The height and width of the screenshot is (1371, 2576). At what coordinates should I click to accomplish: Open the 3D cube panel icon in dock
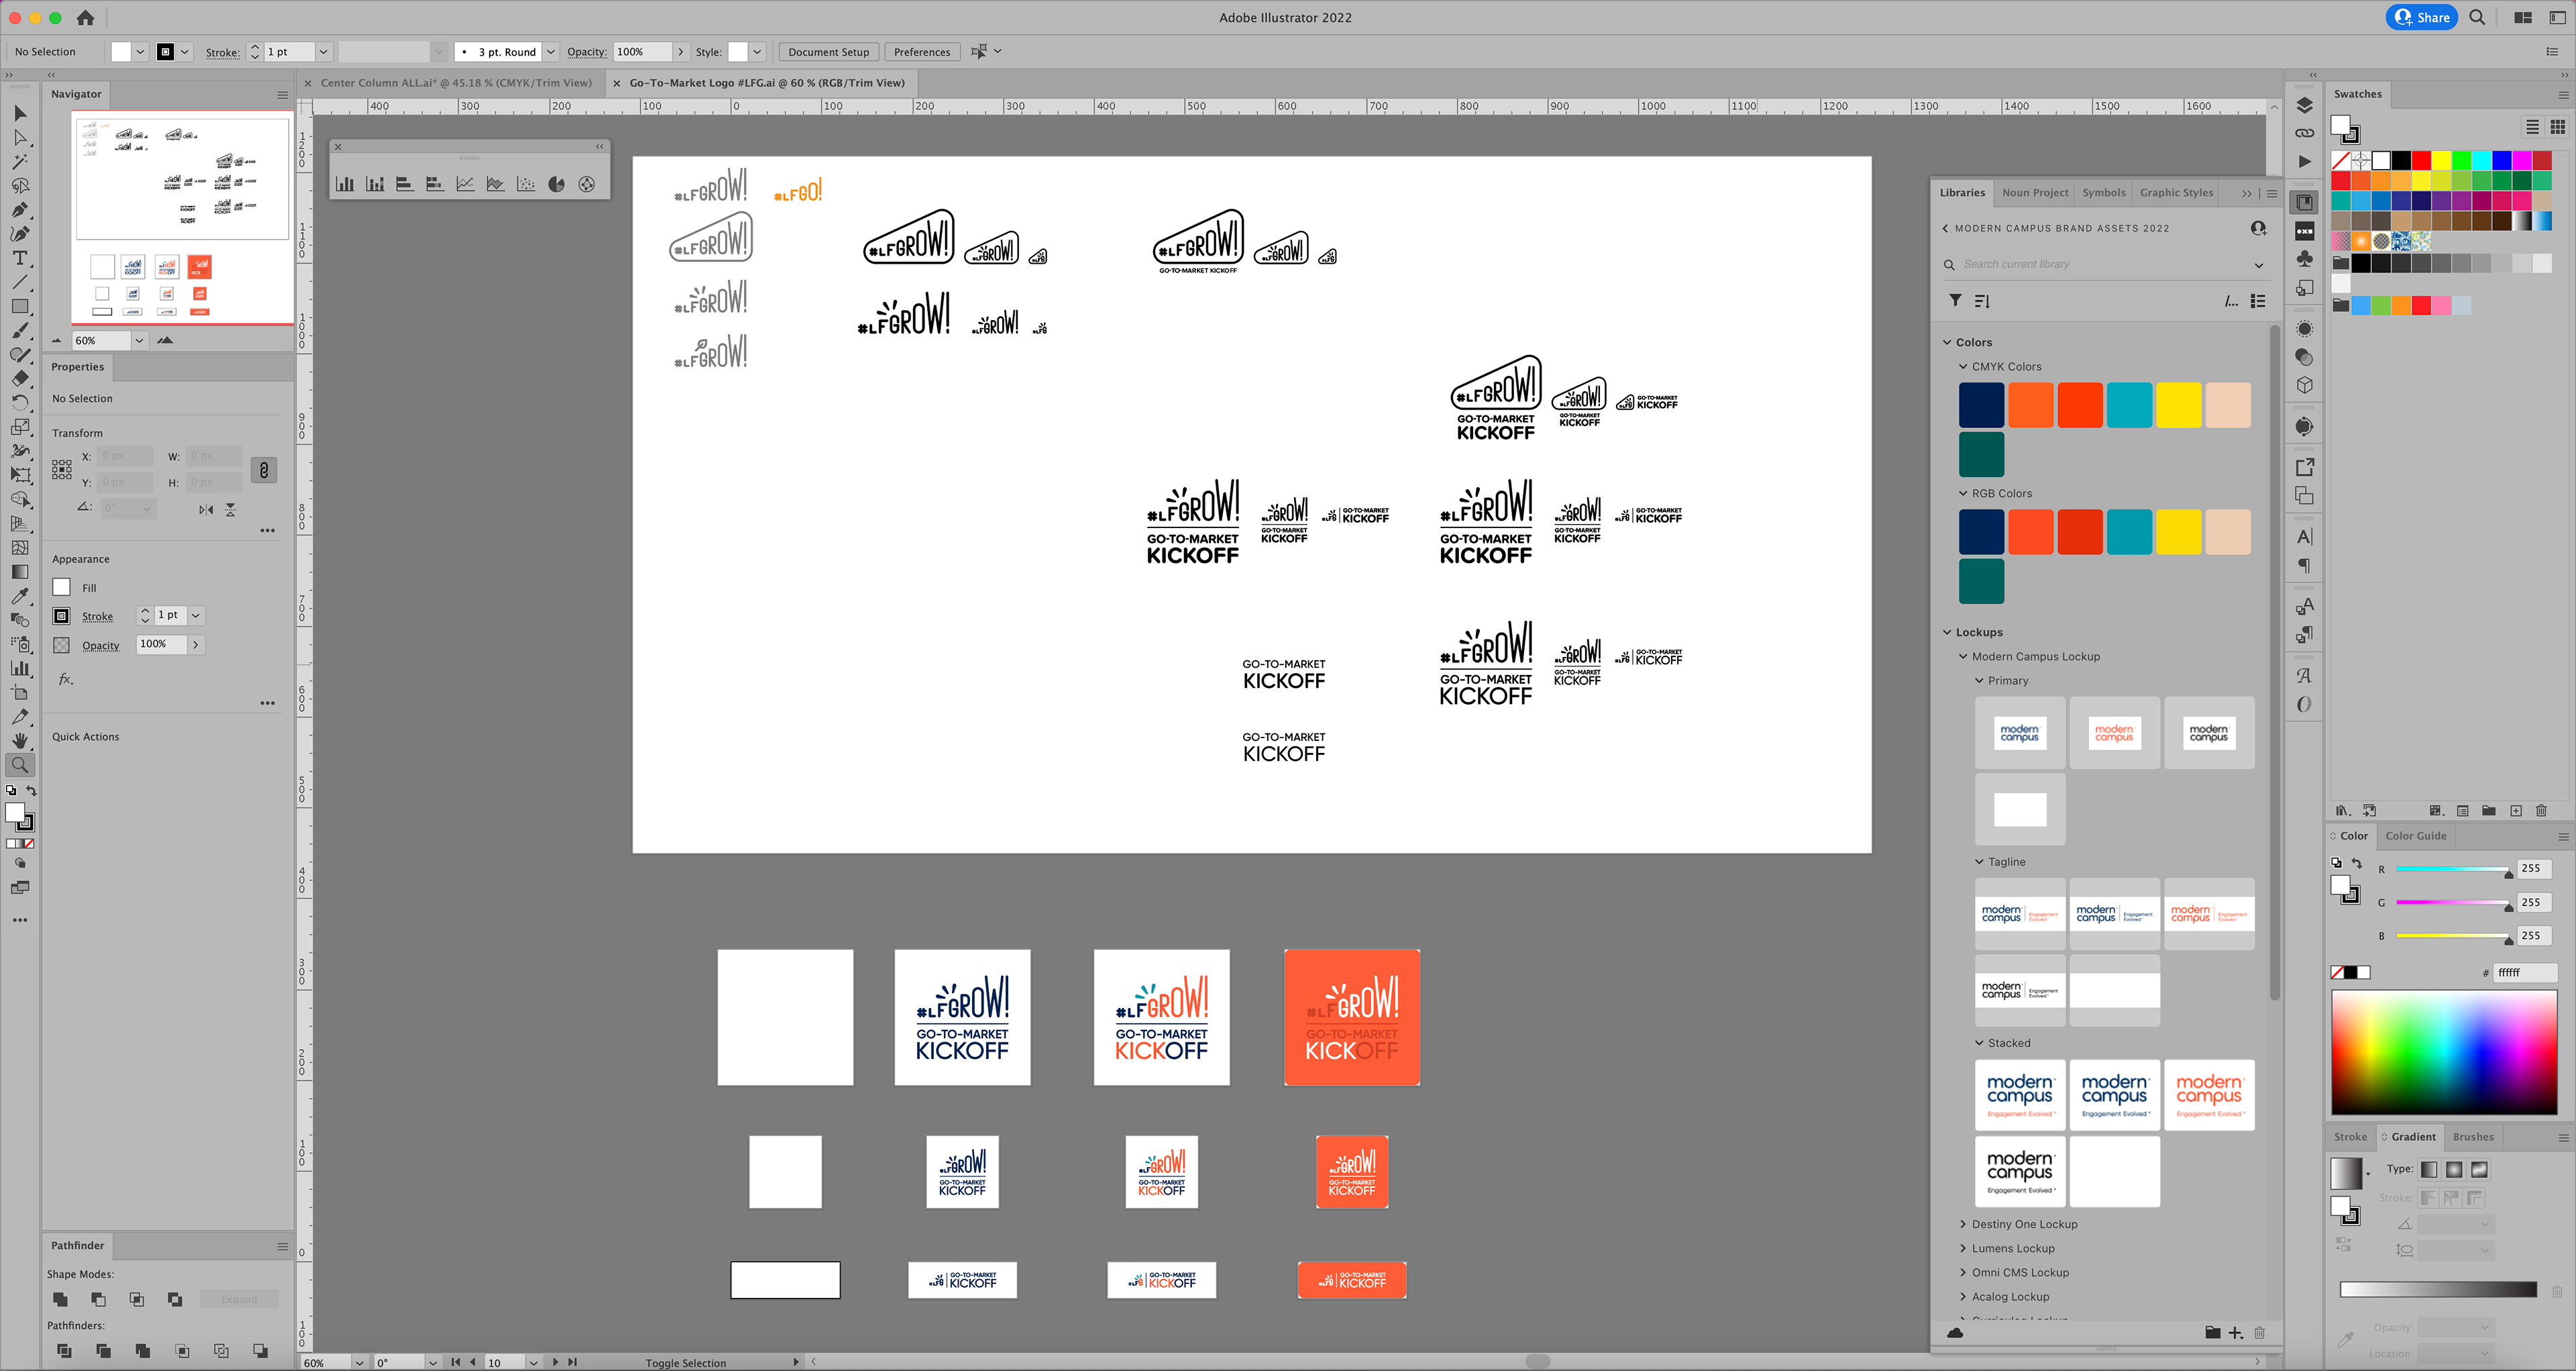(2304, 385)
